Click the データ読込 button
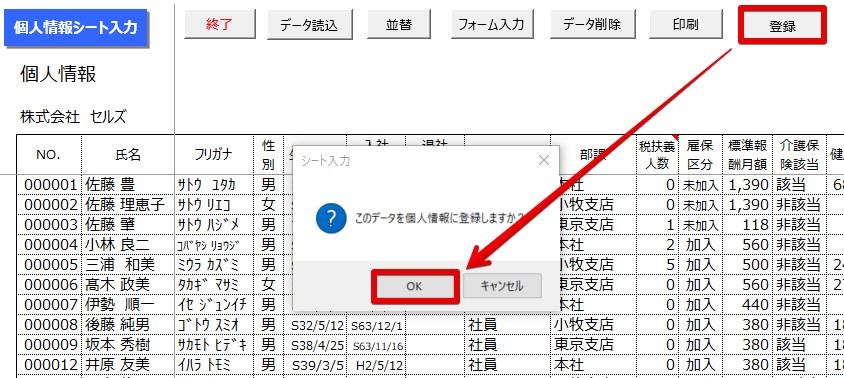This screenshot has height=378, width=844. click(x=309, y=24)
